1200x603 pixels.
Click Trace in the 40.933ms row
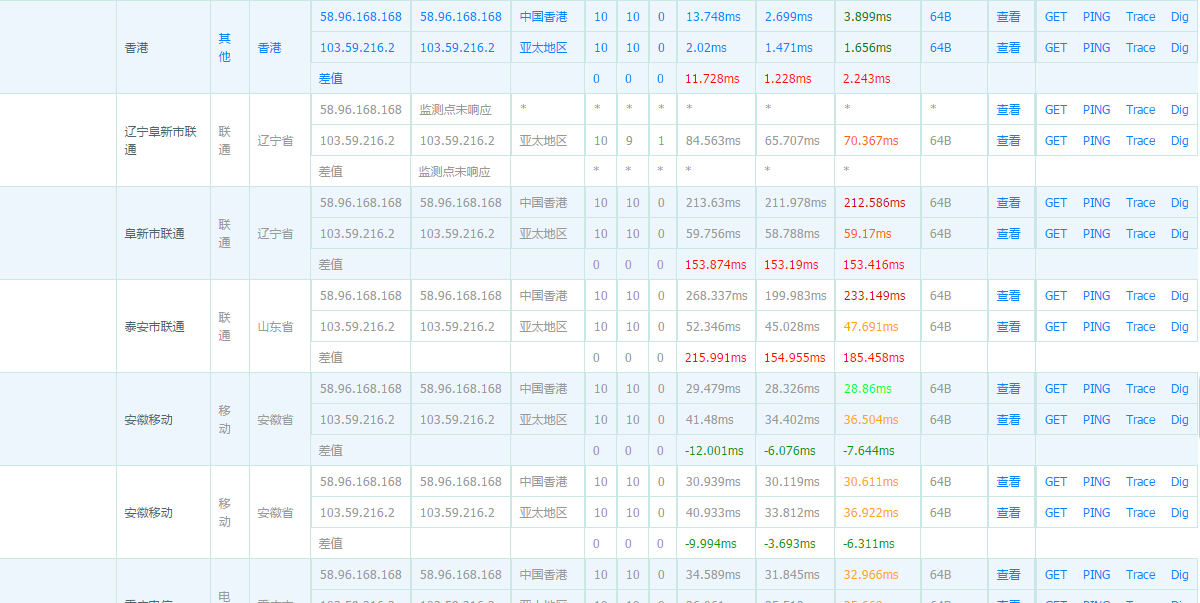click(x=1141, y=513)
